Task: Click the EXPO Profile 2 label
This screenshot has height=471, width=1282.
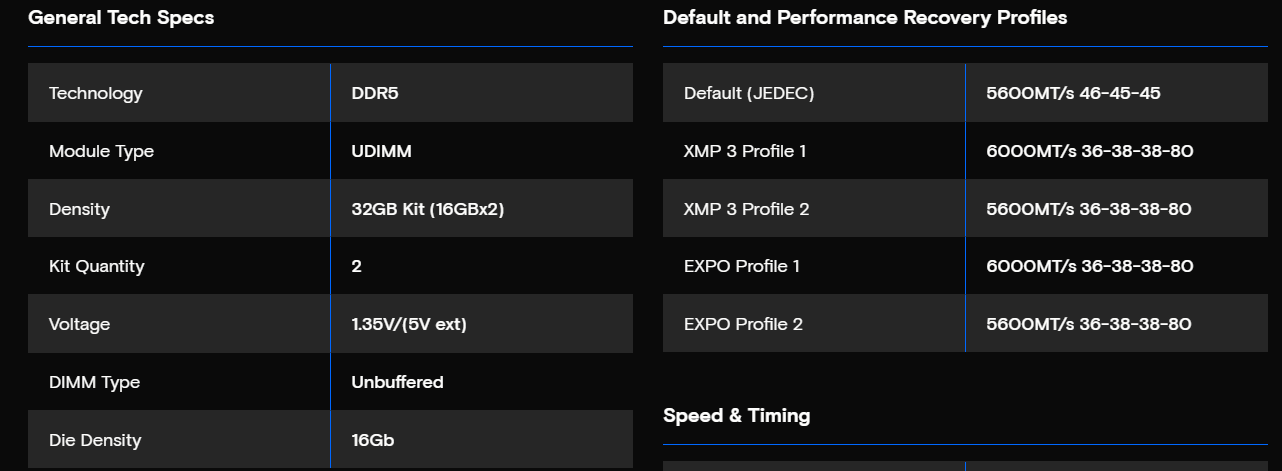Action: tap(743, 325)
